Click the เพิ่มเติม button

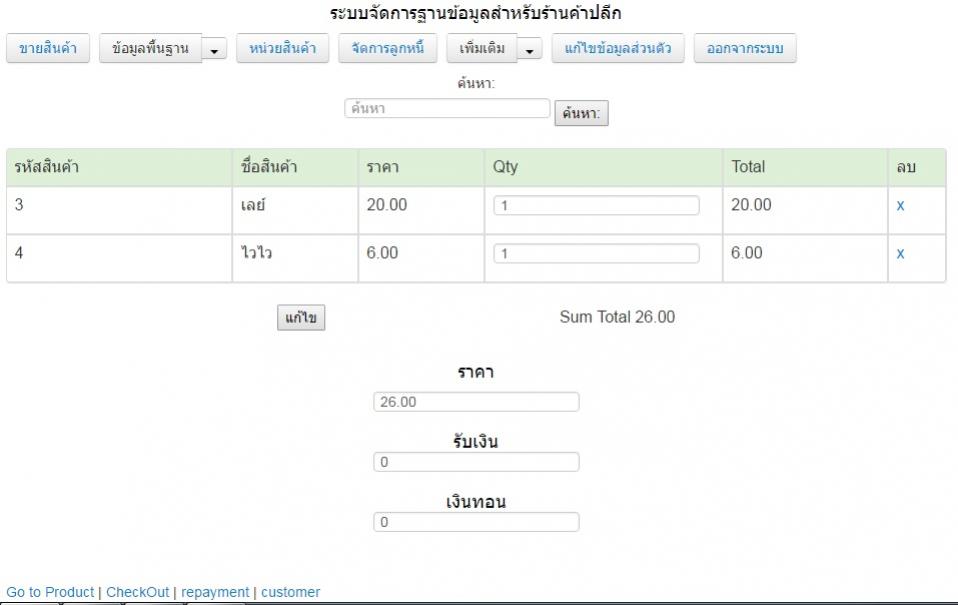(x=482, y=48)
